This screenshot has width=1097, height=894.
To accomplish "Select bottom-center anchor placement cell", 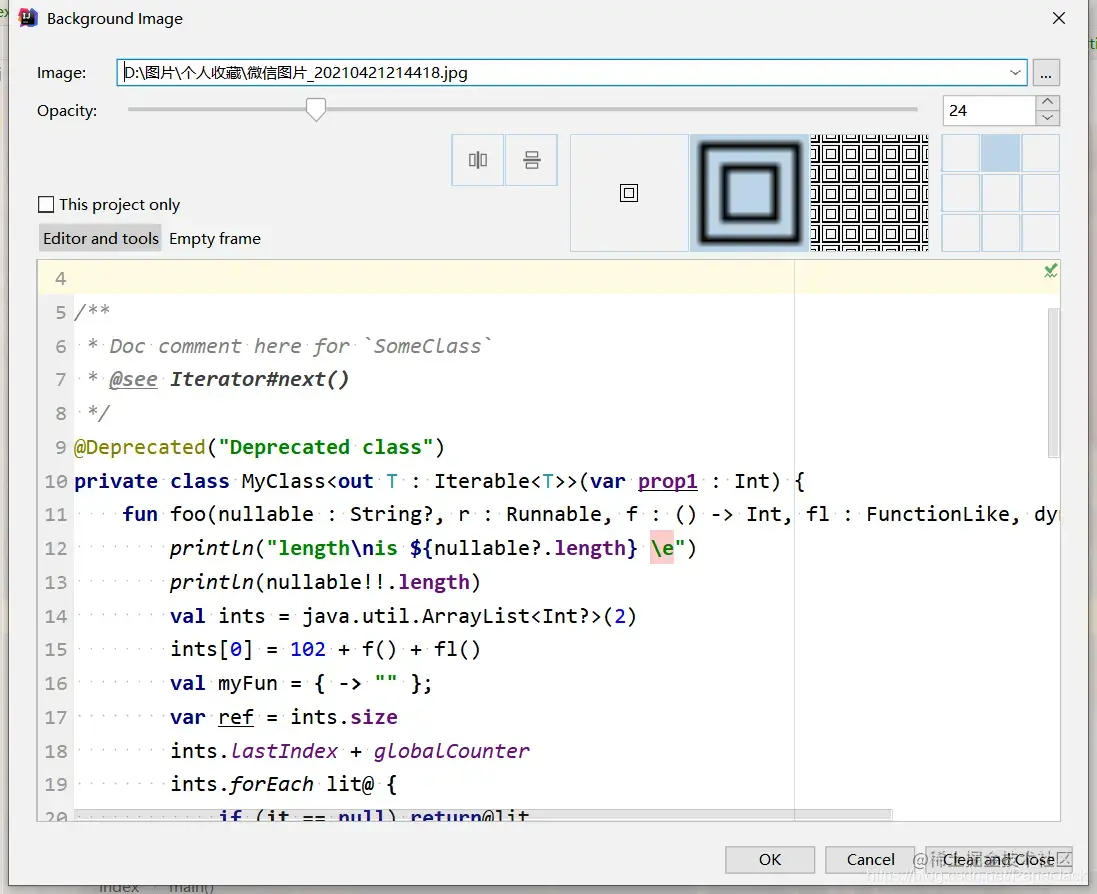I will 1000,233.
